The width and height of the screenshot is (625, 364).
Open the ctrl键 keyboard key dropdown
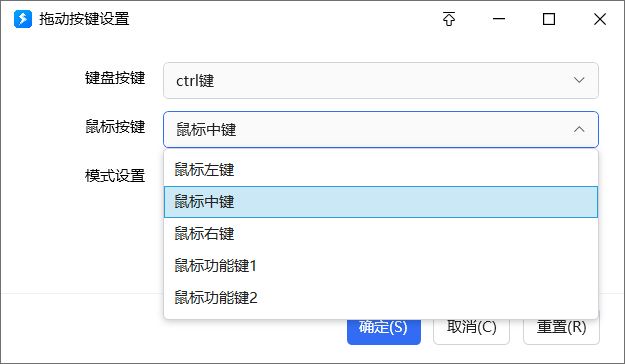coord(381,80)
